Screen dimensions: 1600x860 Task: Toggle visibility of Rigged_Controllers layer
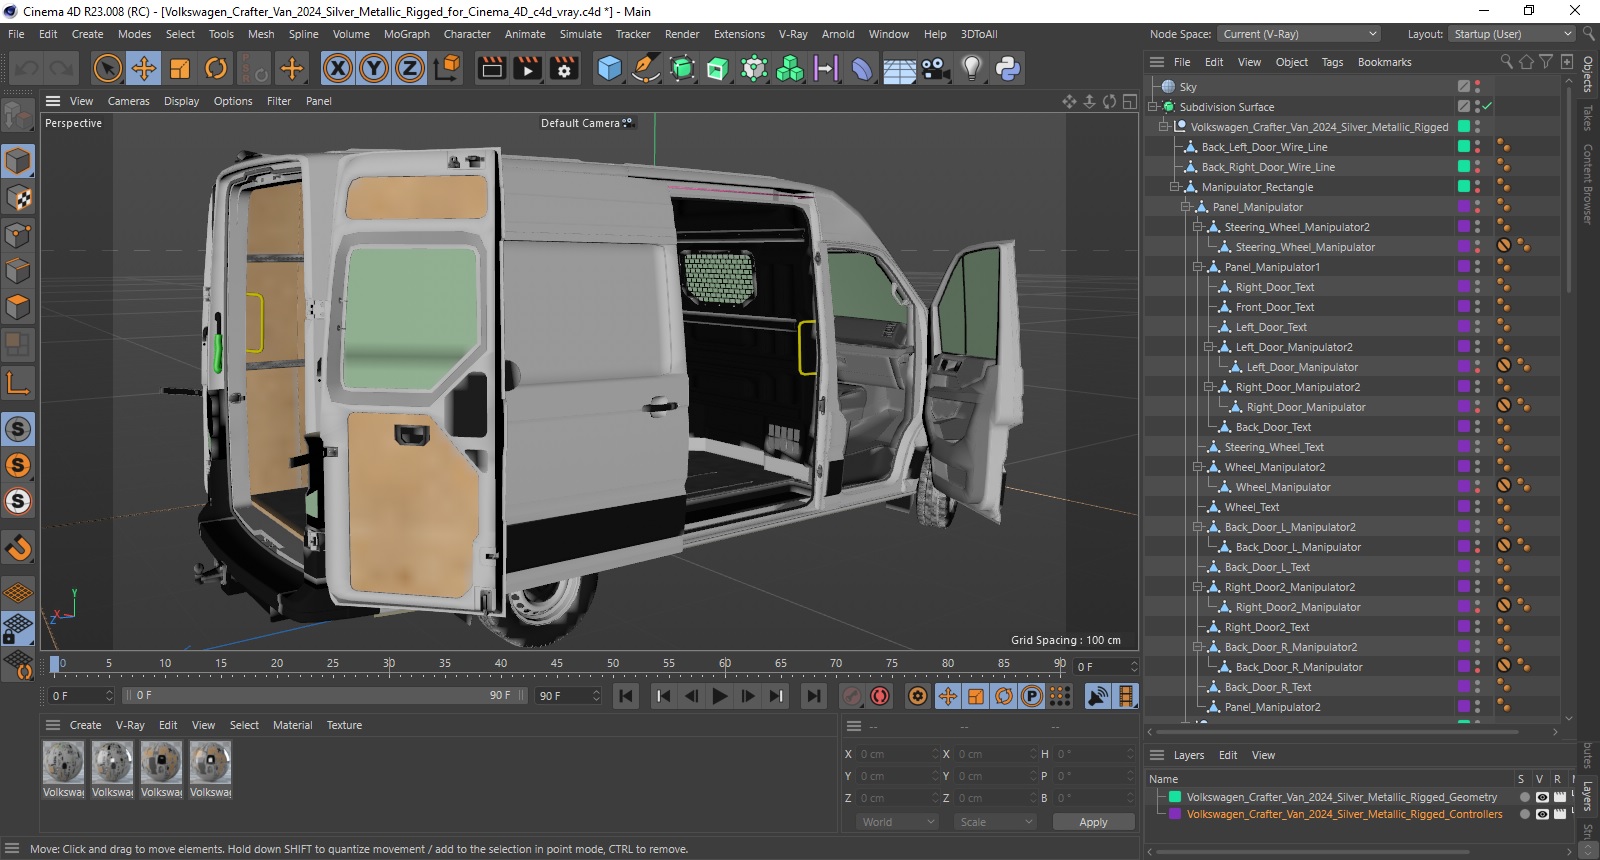coord(1542,814)
